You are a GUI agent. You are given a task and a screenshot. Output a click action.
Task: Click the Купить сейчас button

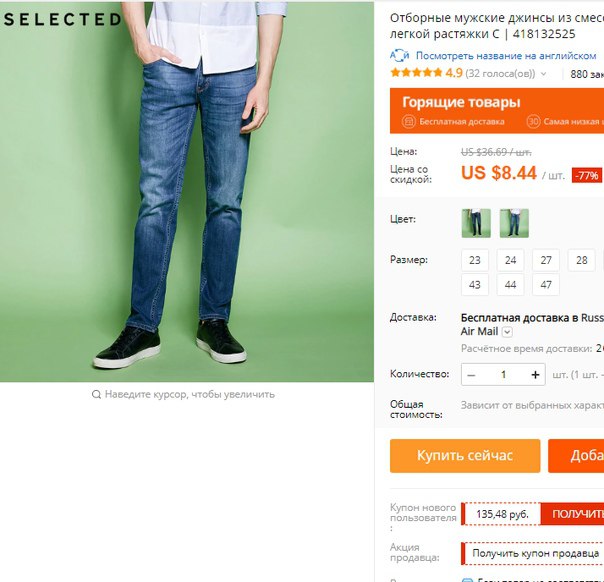tap(465, 456)
